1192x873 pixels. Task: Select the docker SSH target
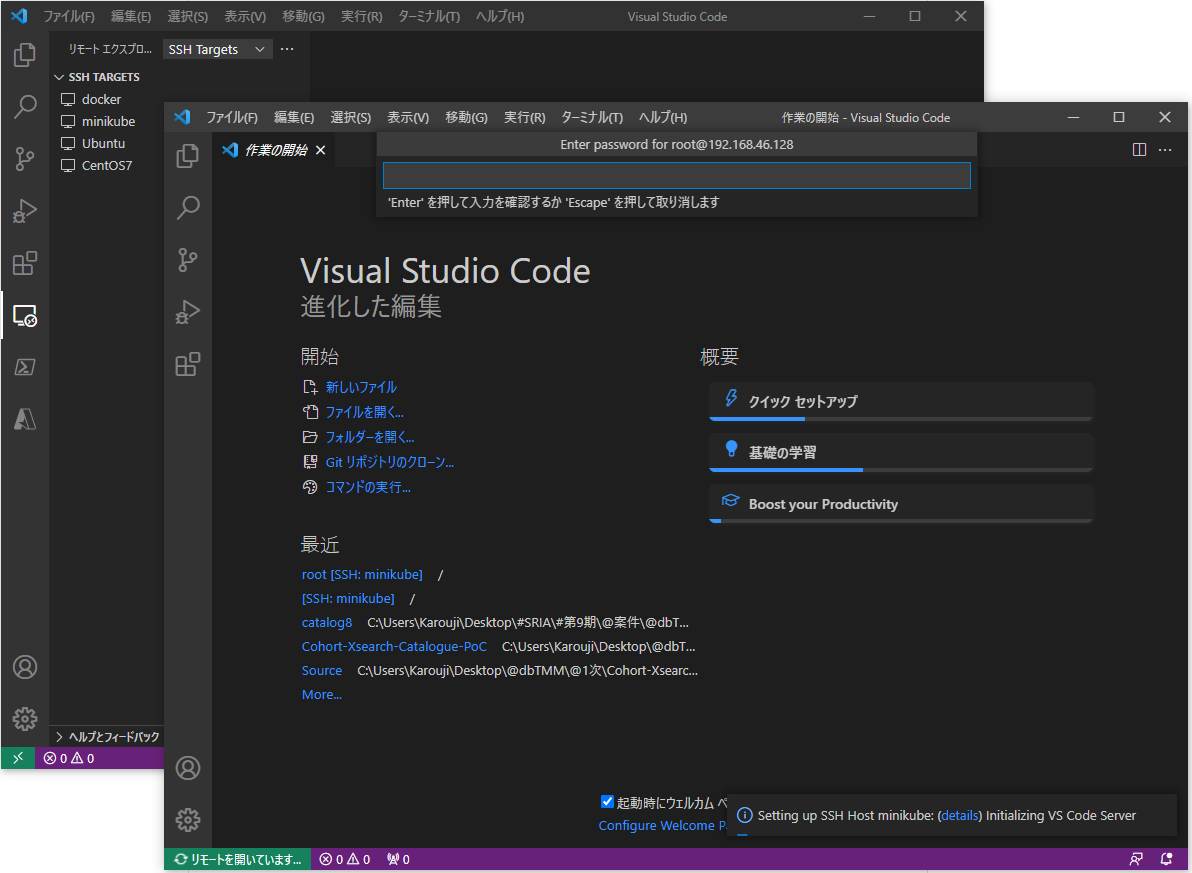(x=101, y=100)
